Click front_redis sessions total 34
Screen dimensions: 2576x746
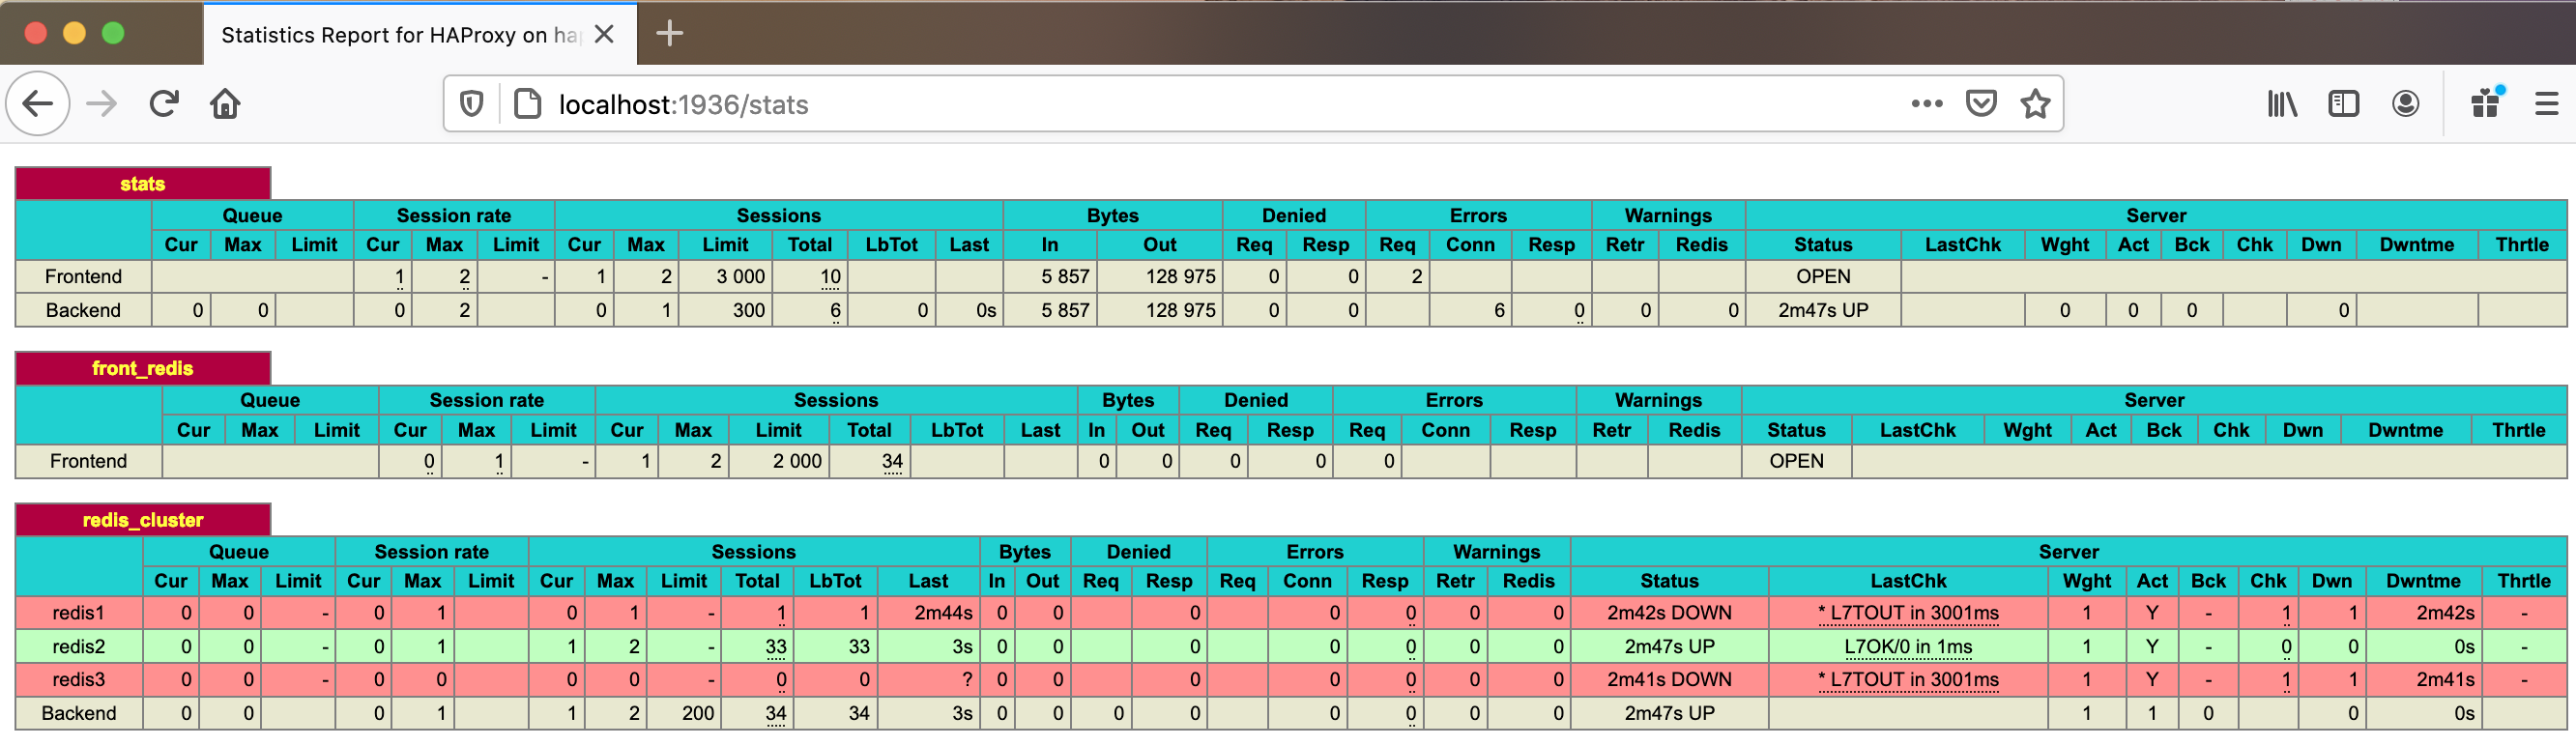[892, 461]
